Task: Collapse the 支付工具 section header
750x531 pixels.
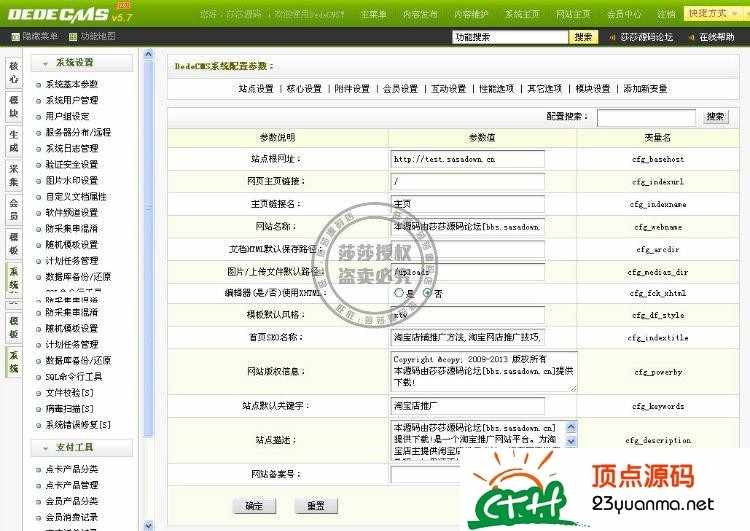Action: 82,447
